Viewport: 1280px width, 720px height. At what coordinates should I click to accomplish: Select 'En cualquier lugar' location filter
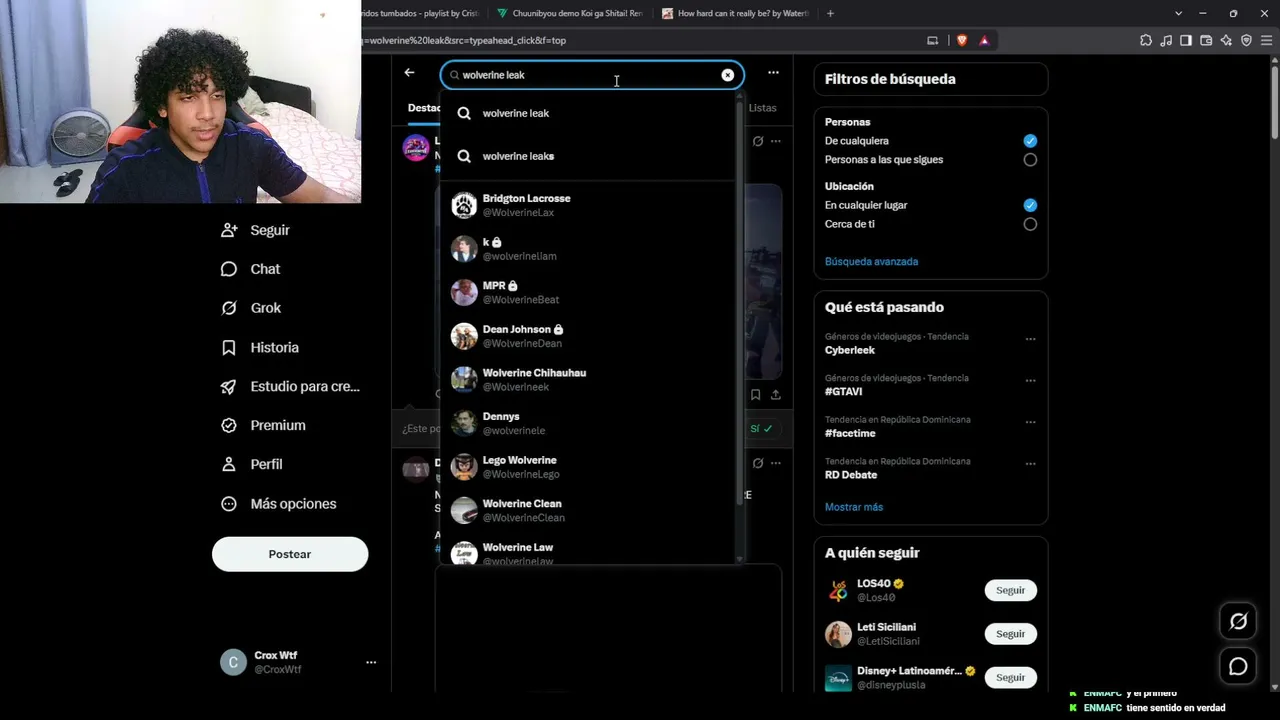click(1030, 205)
